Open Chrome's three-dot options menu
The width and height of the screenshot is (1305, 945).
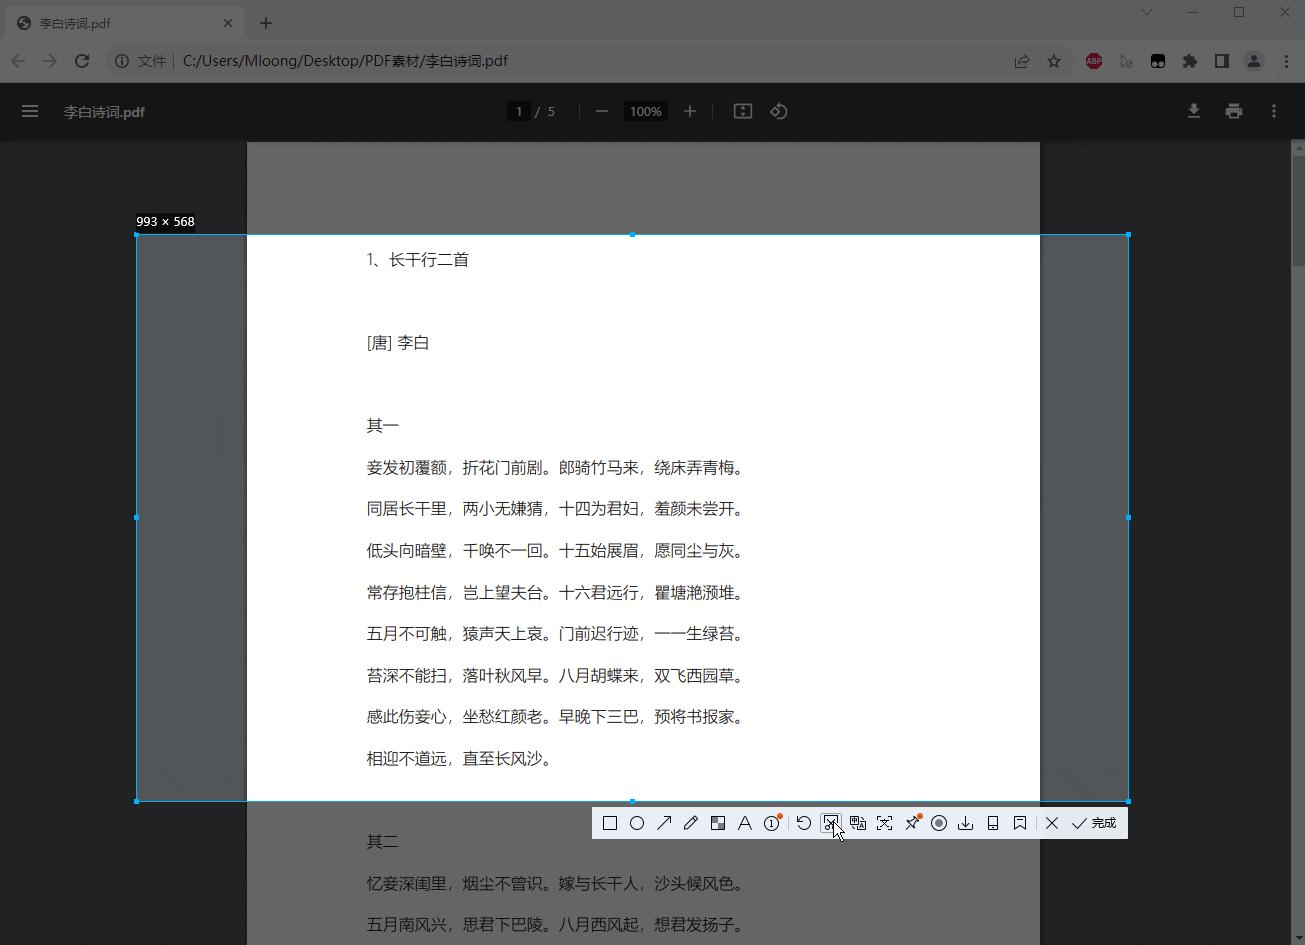tap(1288, 61)
